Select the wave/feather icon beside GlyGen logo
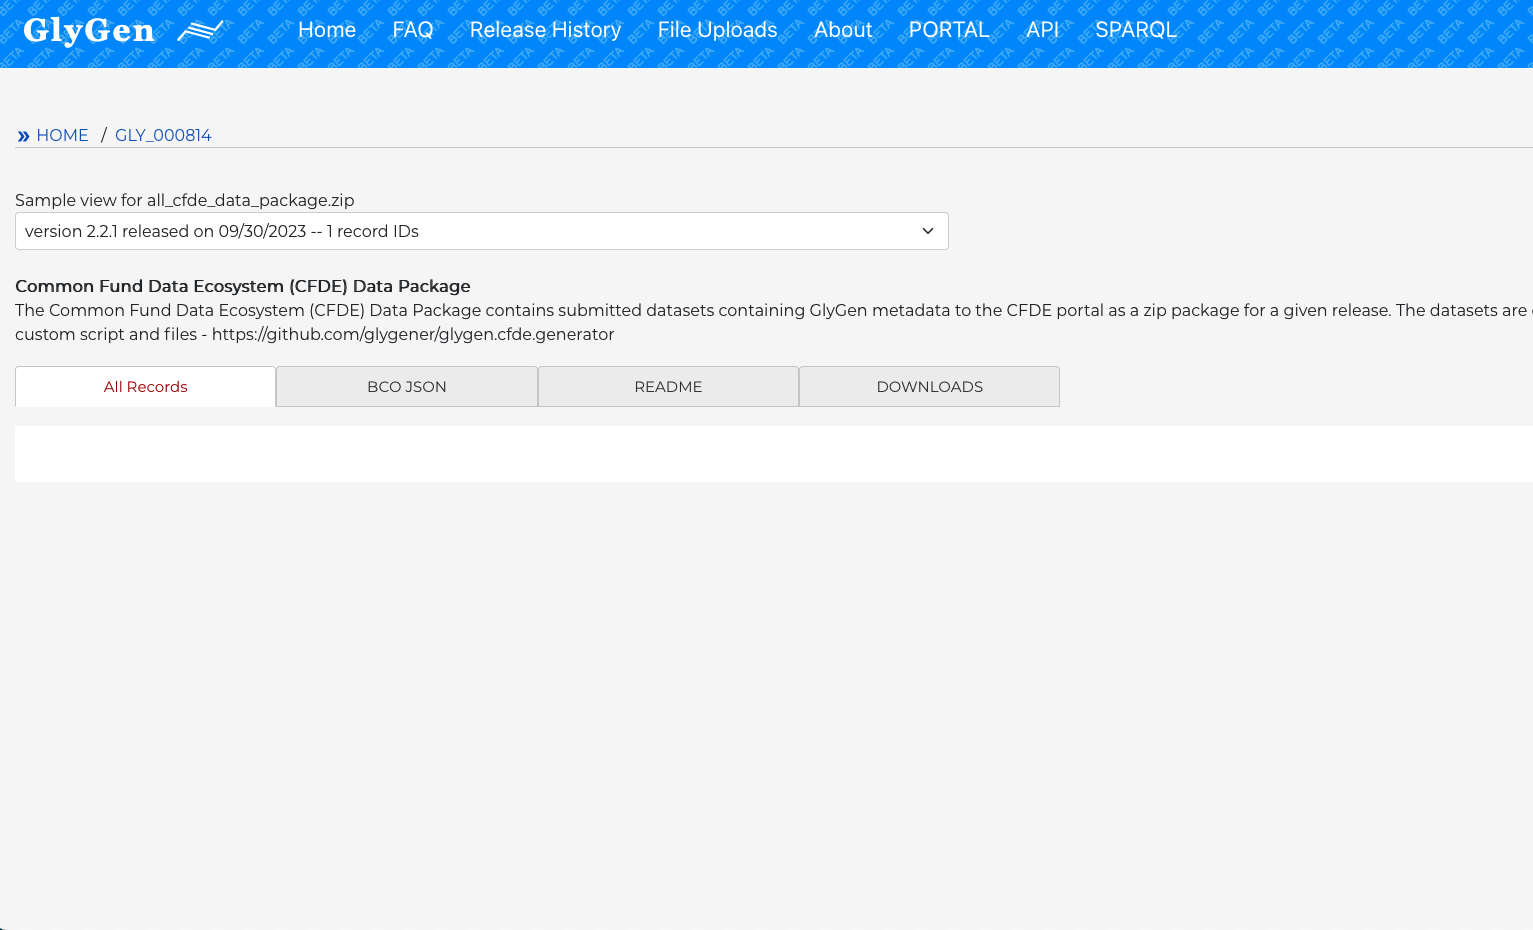Viewport: 1533px width, 930px height. (x=201, y=29)
